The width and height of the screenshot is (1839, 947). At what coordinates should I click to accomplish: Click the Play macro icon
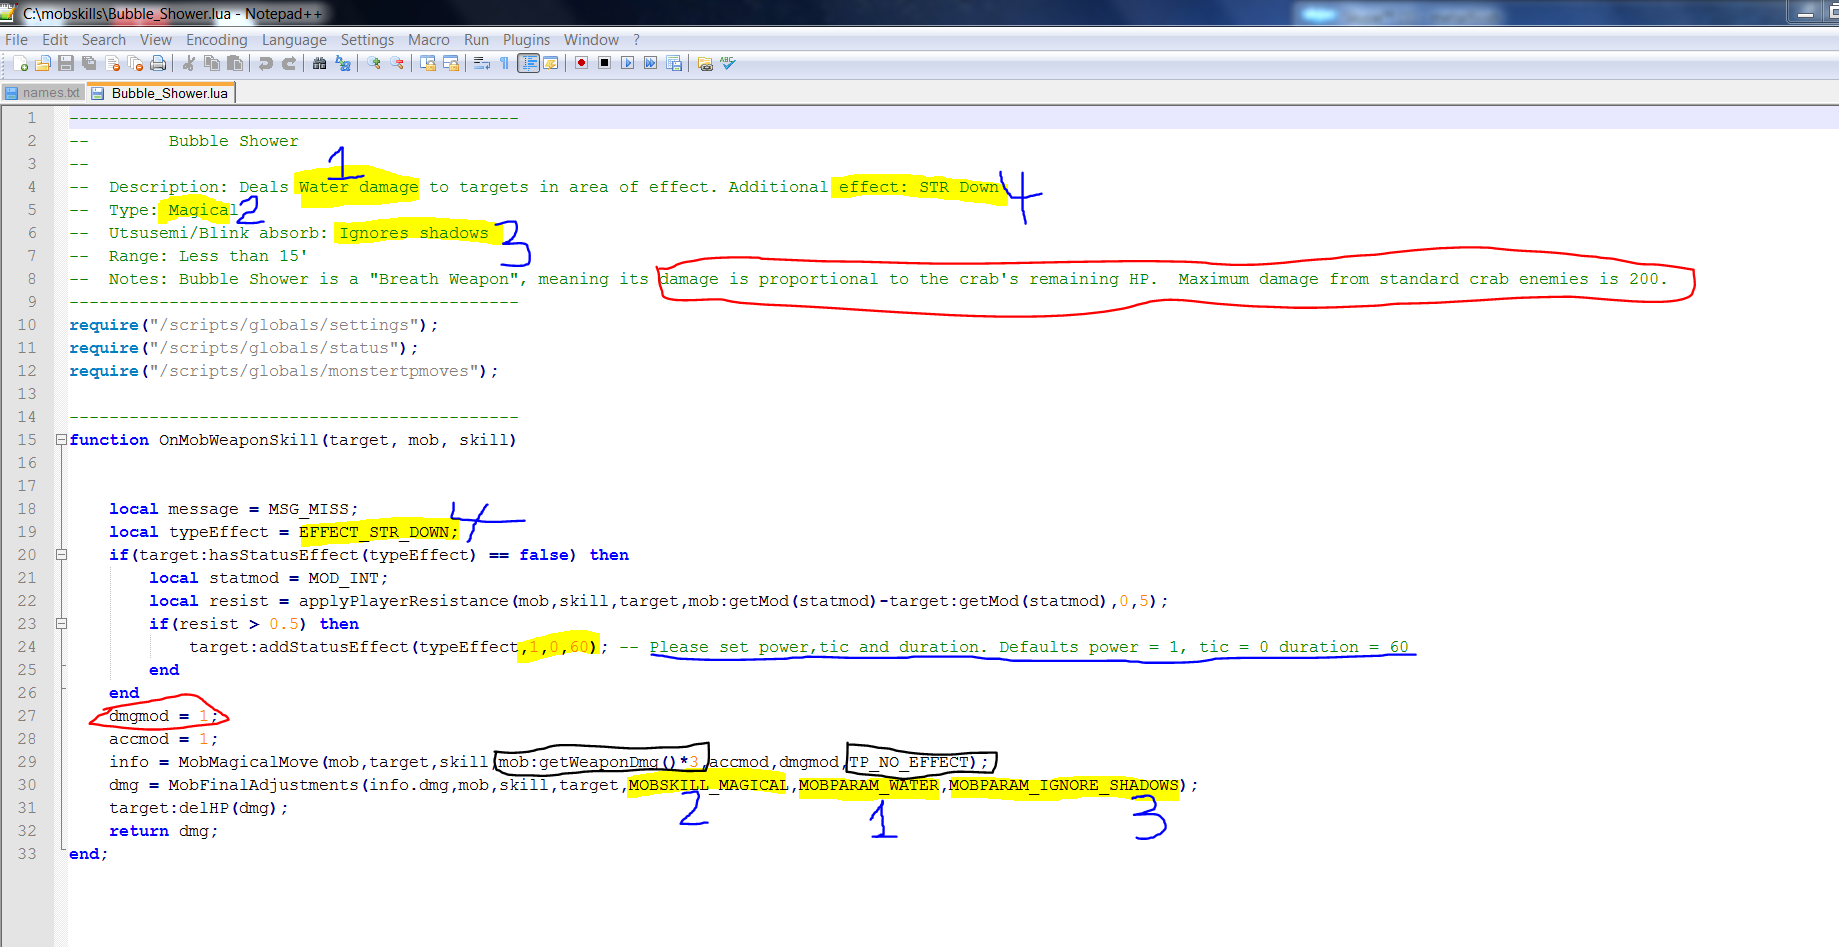627,64
